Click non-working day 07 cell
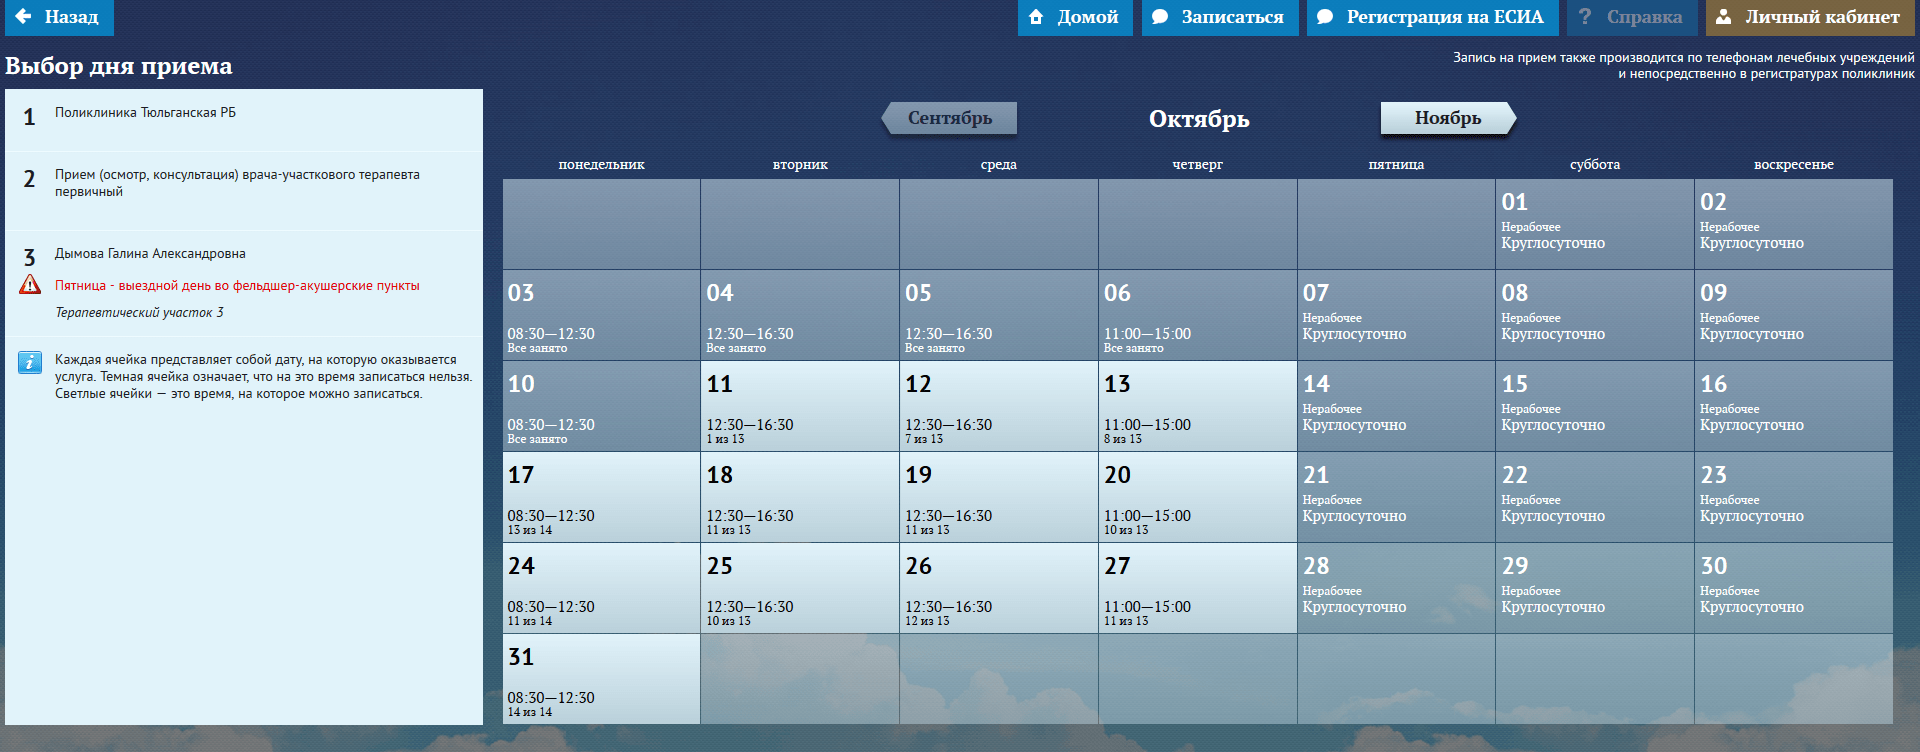The height and width of the screenshot is (752, 1920). click(1396, 315)
